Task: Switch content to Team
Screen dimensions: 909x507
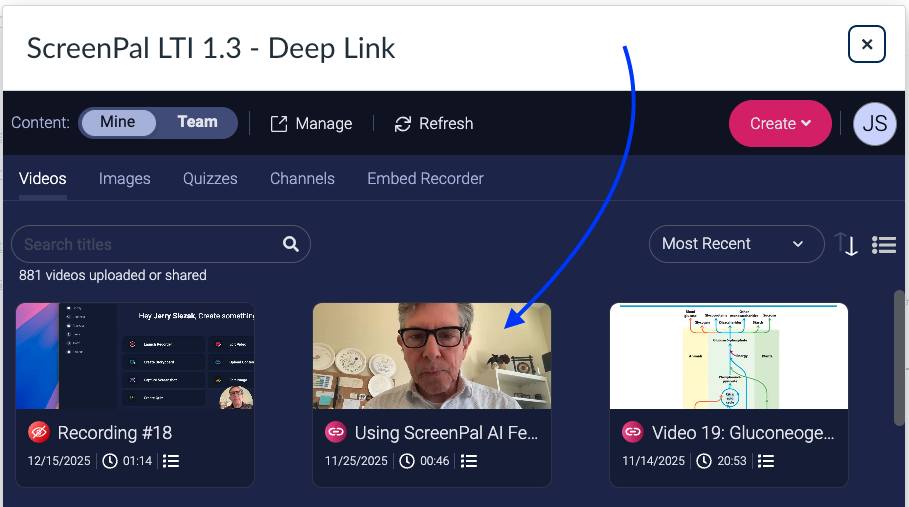Action: 197,122
